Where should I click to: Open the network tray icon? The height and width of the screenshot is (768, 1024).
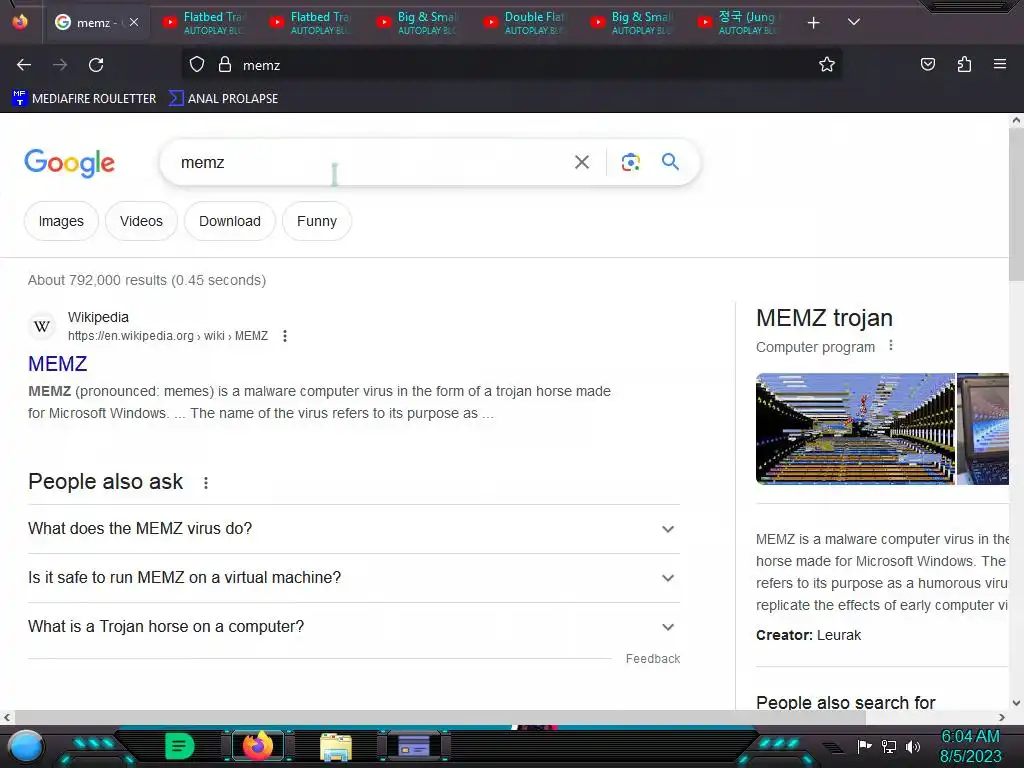pos(889,746)
